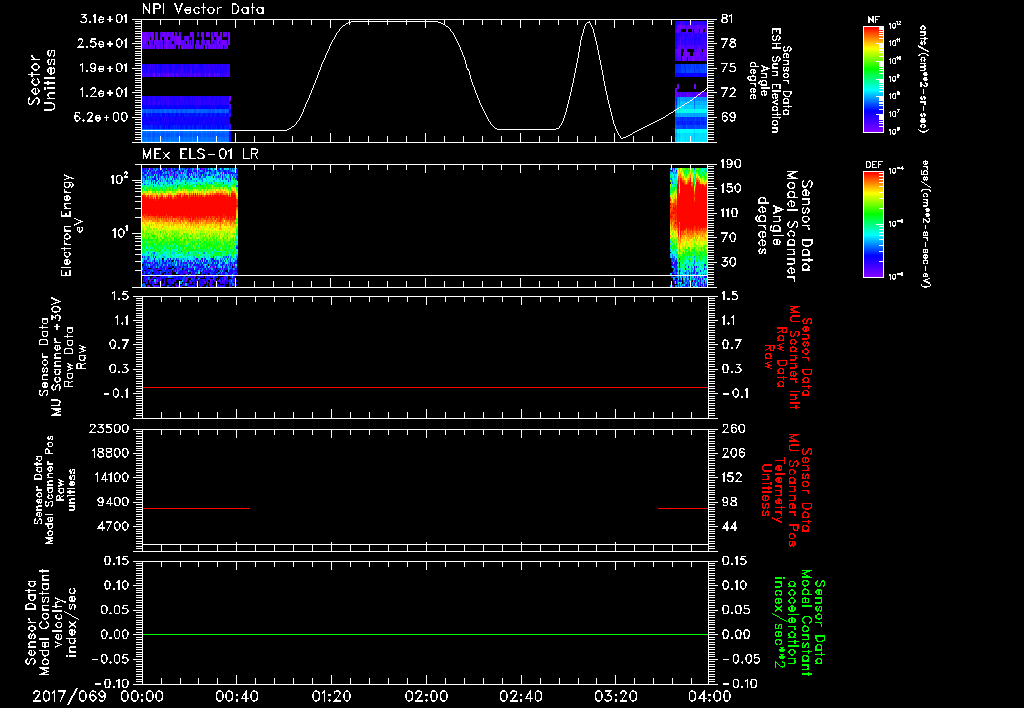
Task: Select the NF color bar
Action: coord(874,79)
